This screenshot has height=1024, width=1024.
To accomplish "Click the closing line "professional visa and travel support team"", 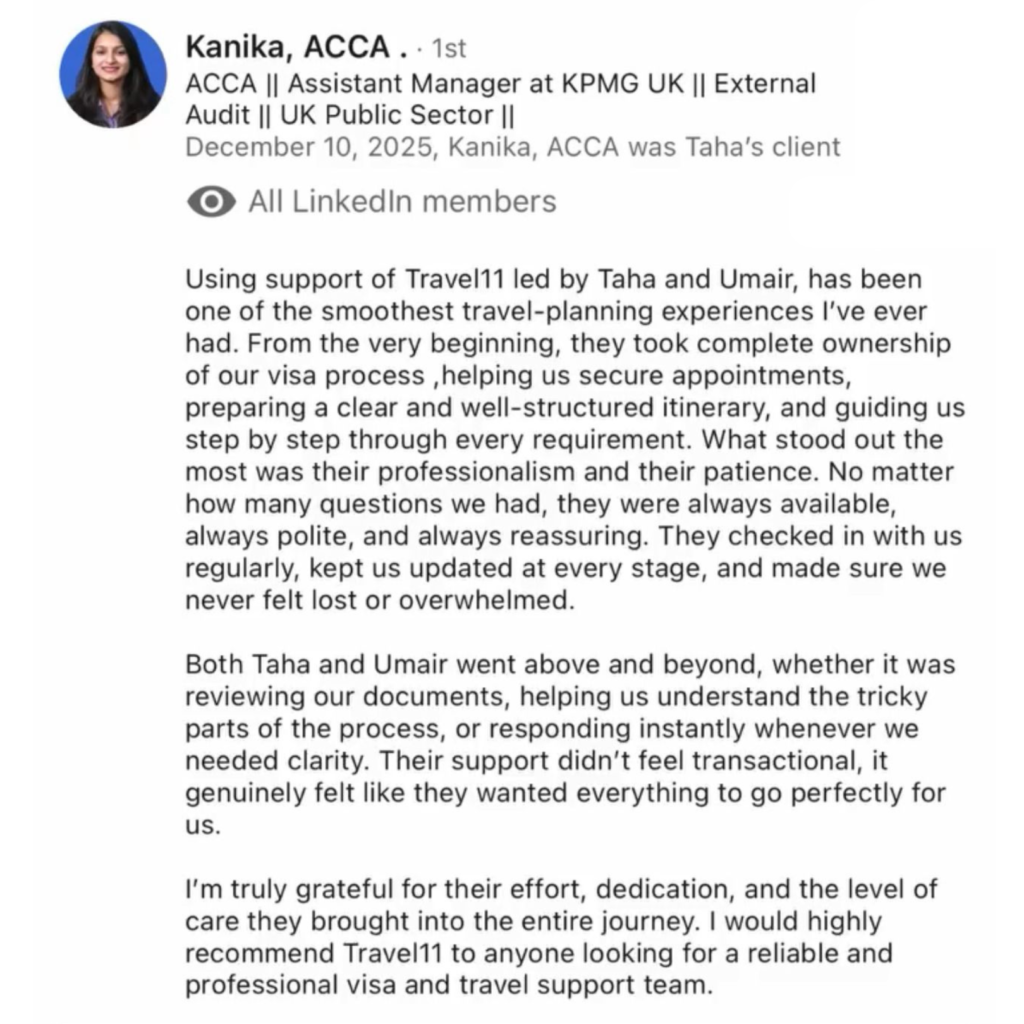I will [447, 985].
